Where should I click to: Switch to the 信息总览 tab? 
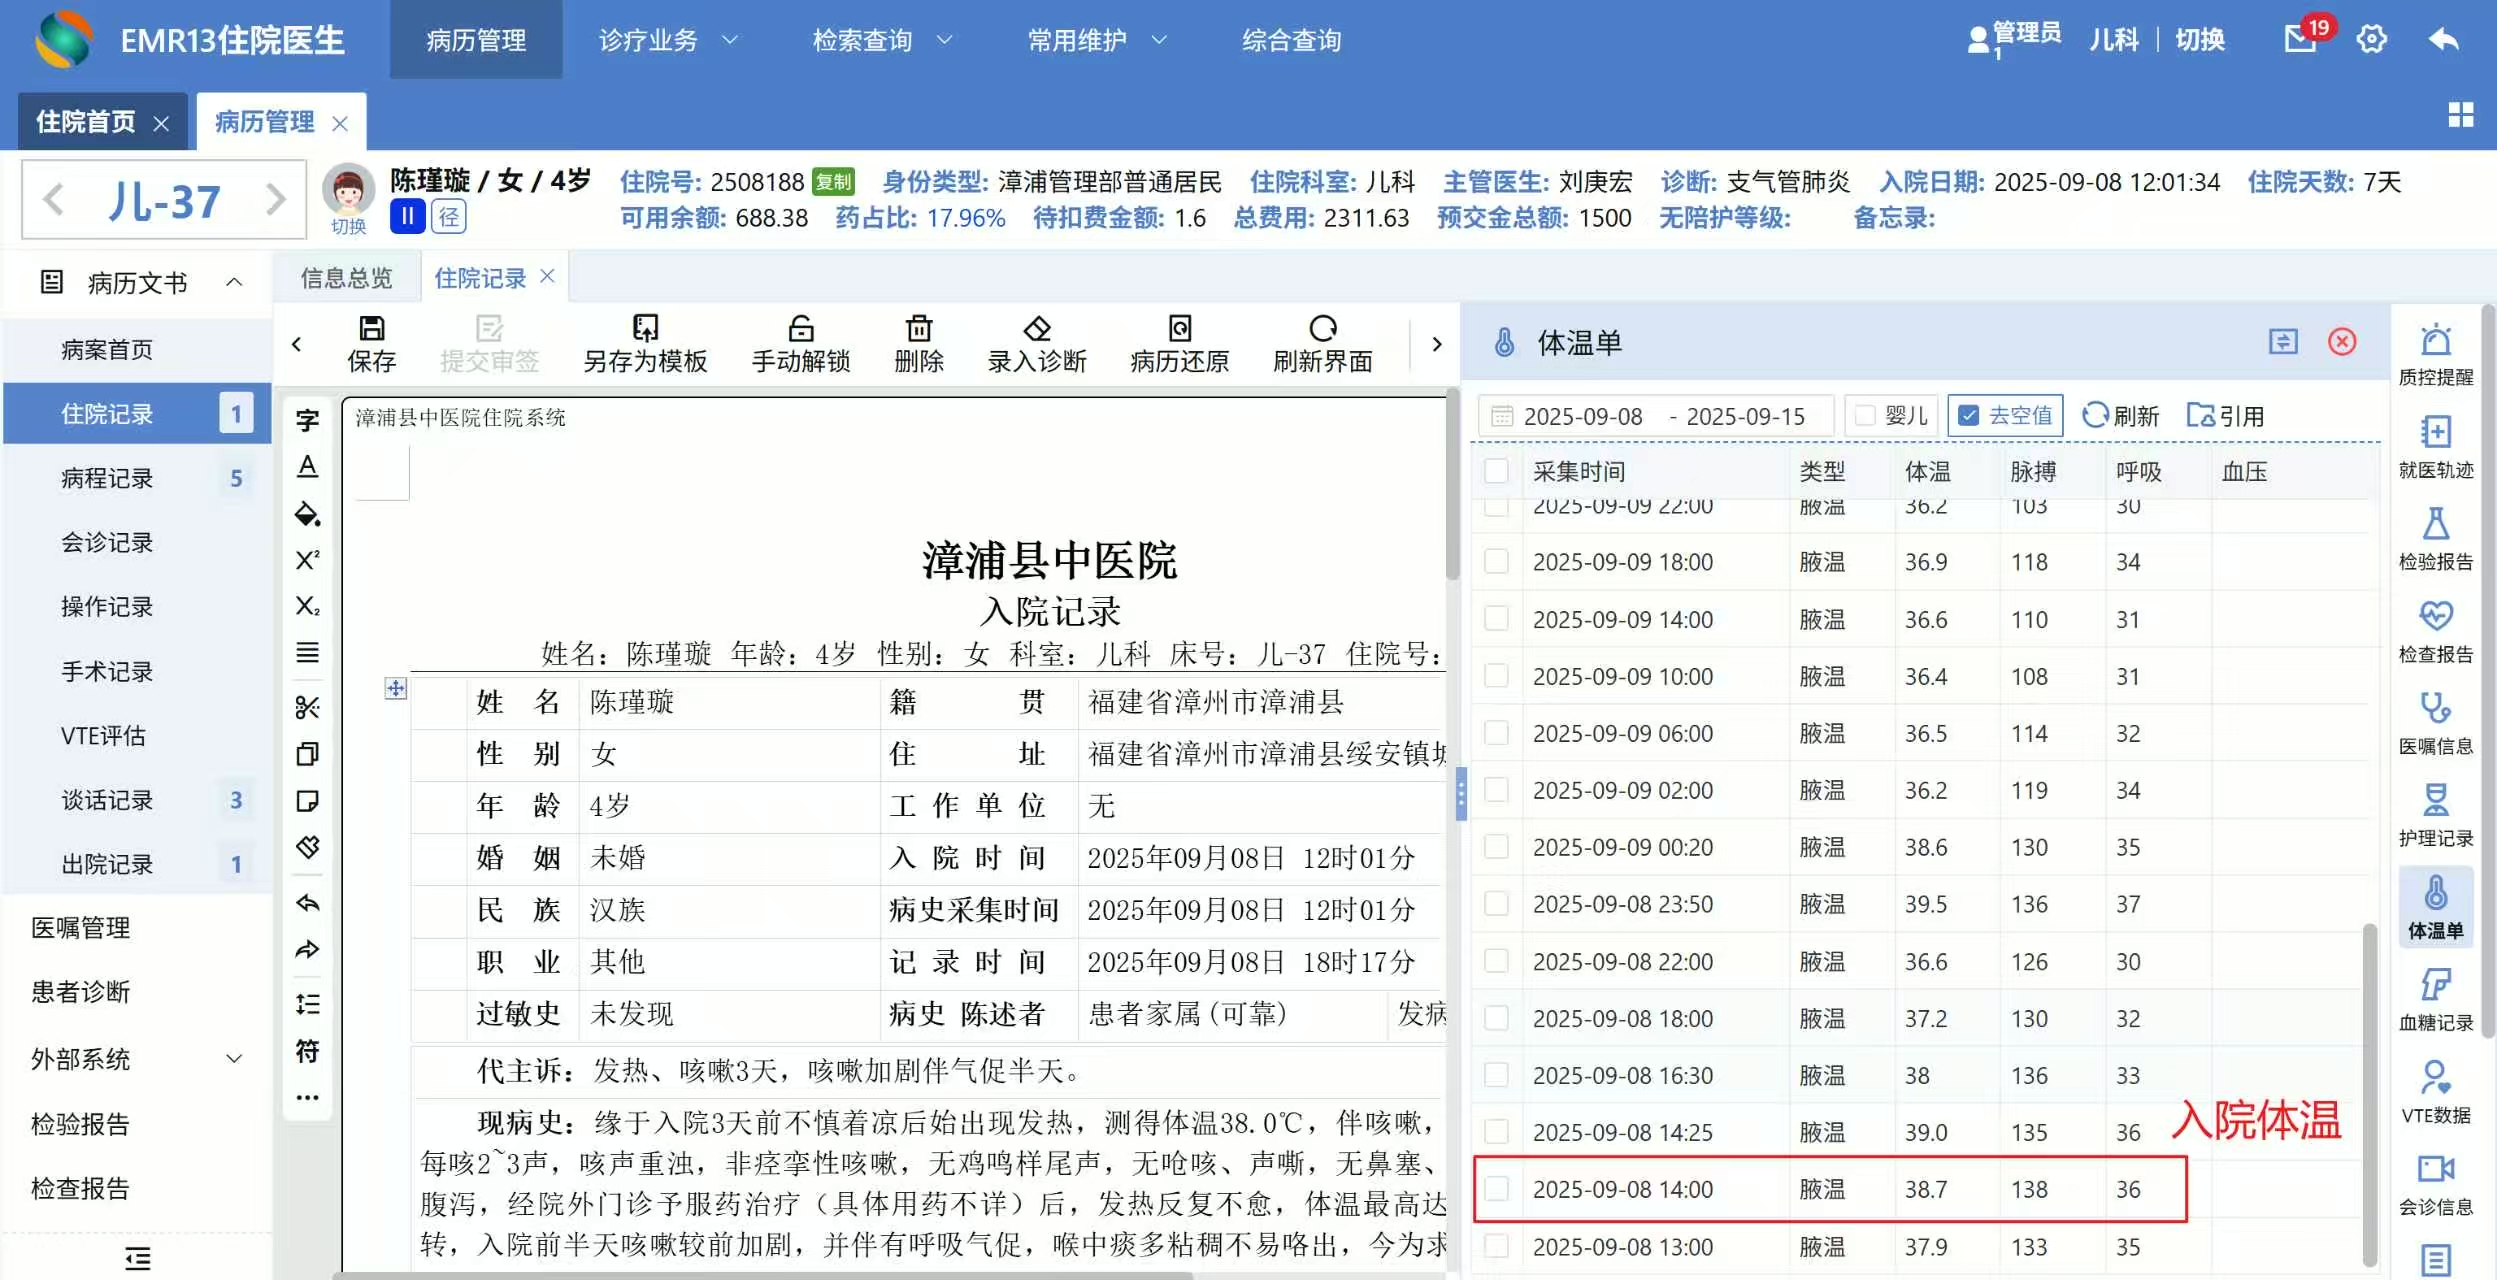pyautogui.click(x=346, y=278)
